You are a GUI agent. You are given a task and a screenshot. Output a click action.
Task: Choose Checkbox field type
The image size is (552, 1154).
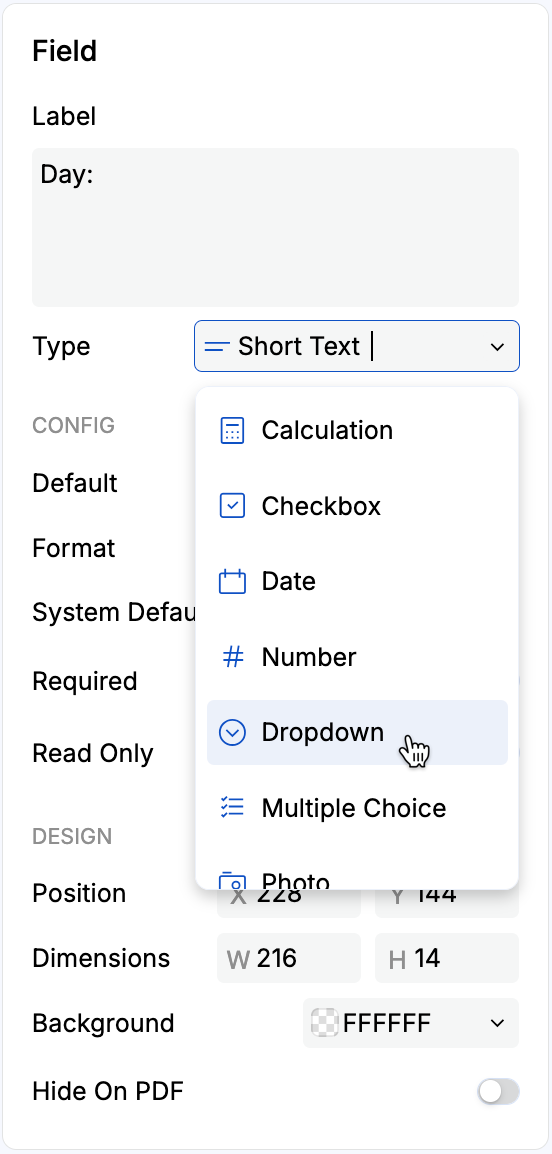(358, 506)
